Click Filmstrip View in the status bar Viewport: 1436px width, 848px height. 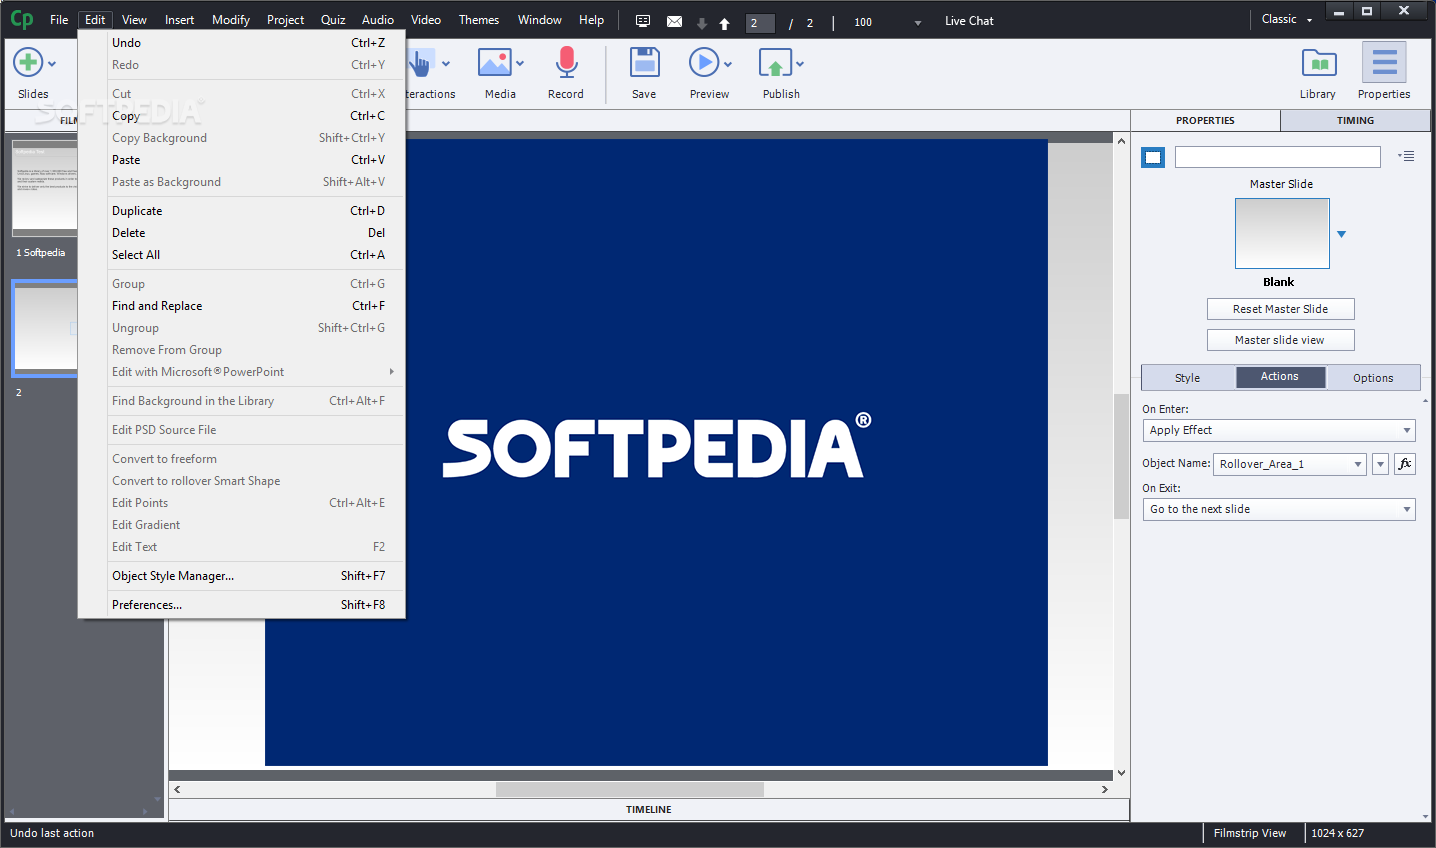click(1250, 833)
